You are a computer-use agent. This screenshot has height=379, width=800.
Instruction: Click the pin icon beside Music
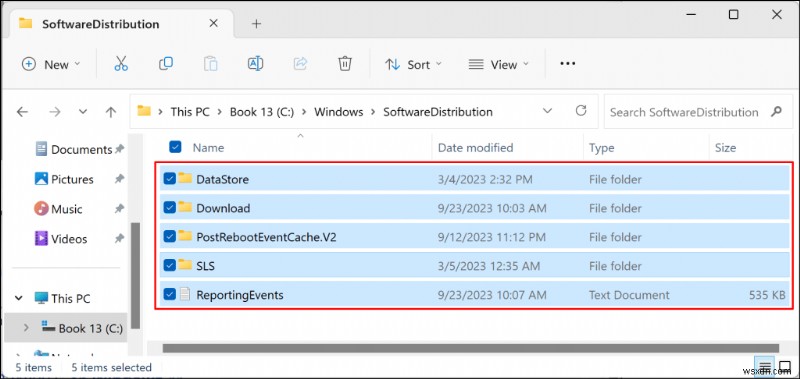(119, 208)
